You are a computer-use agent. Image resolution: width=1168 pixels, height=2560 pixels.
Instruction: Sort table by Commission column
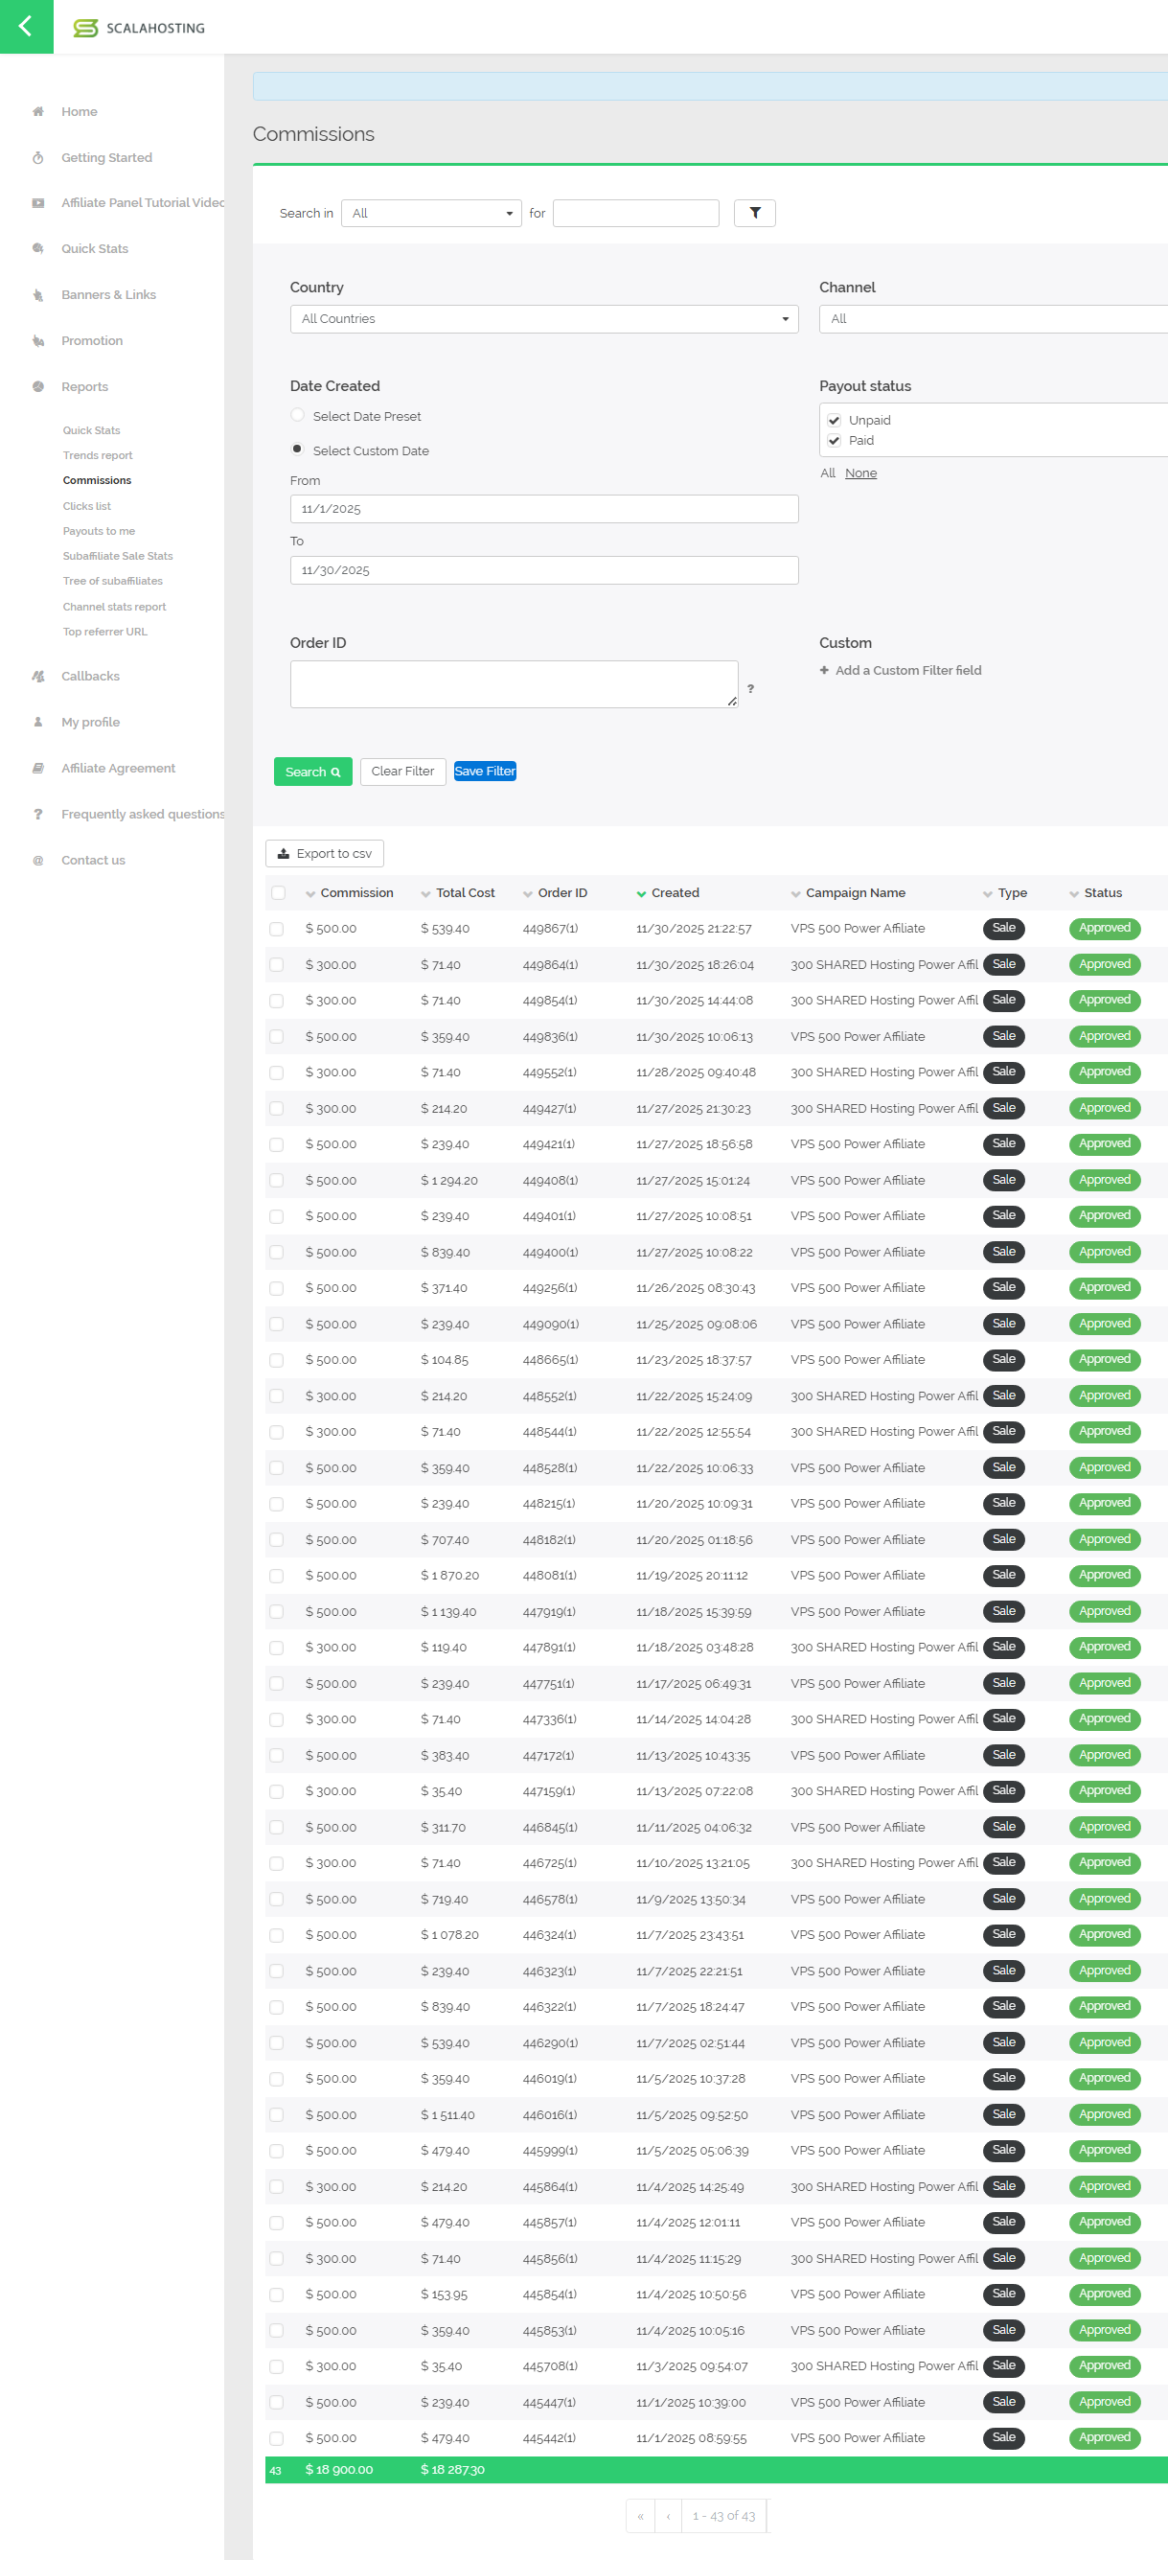point(349,894)
